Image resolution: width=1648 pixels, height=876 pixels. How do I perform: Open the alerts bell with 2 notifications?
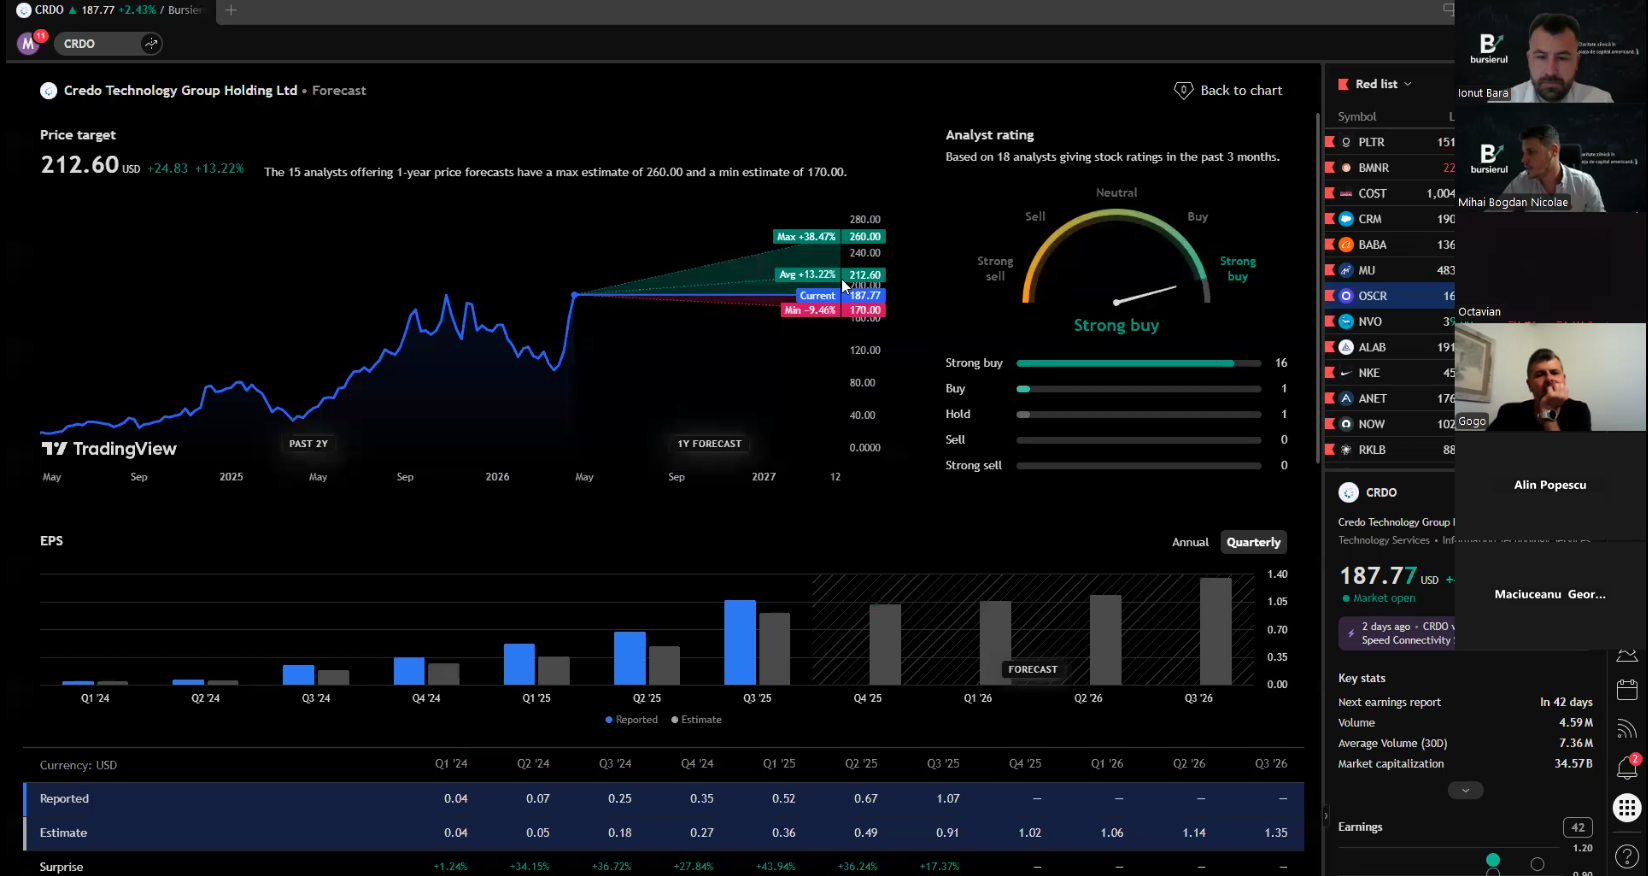pos(1627,768)
